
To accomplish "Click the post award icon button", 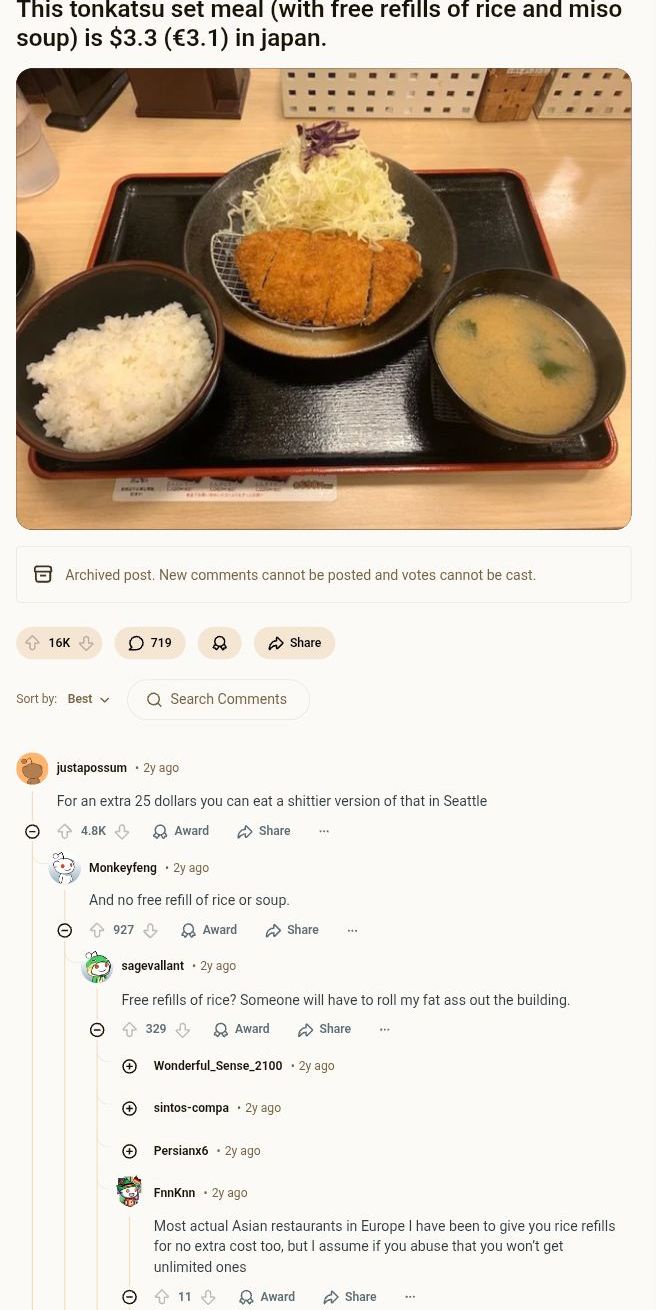I will click(220, 643).
